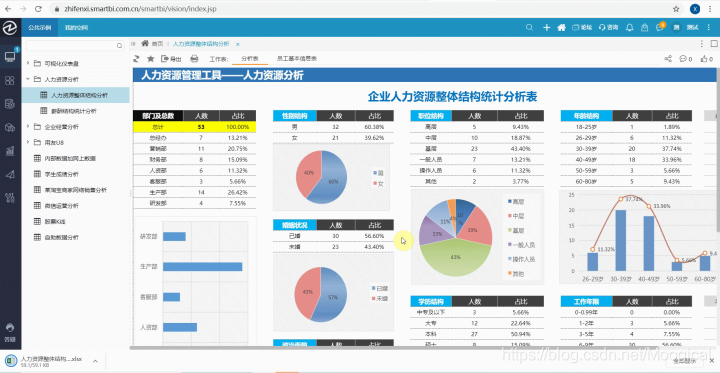Open the monitor display module in sidebar

point(10,57)
